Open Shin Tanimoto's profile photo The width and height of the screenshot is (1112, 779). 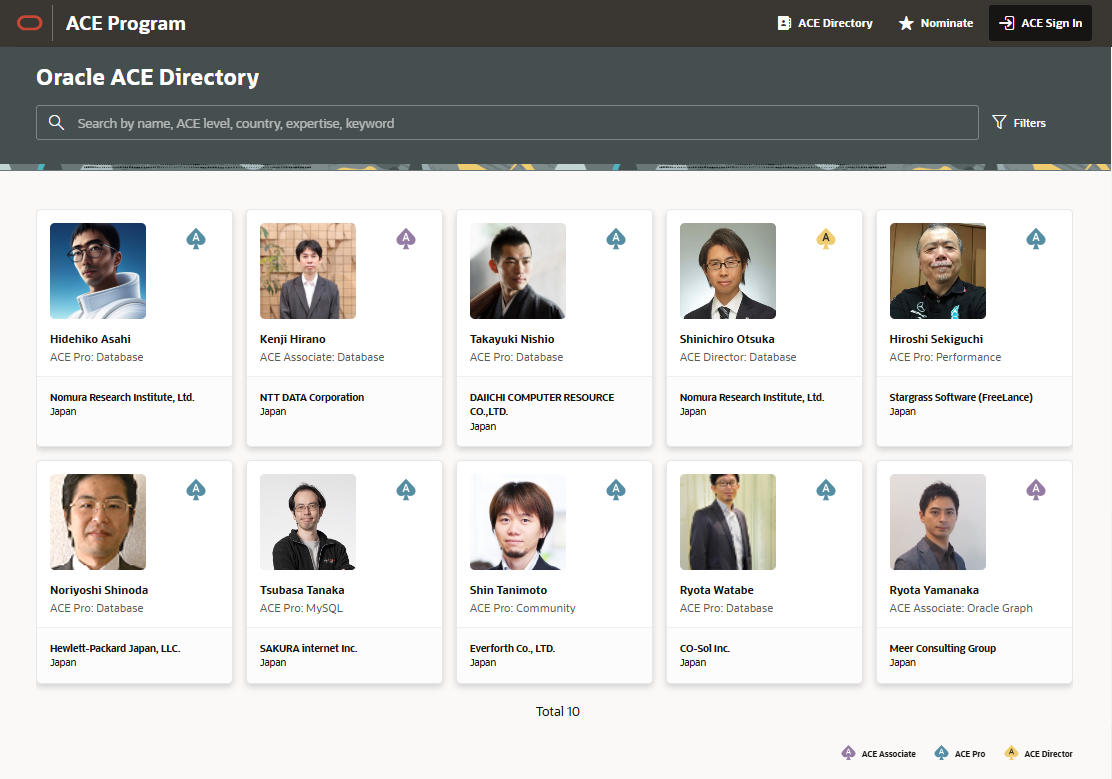[x=518, y=522]
